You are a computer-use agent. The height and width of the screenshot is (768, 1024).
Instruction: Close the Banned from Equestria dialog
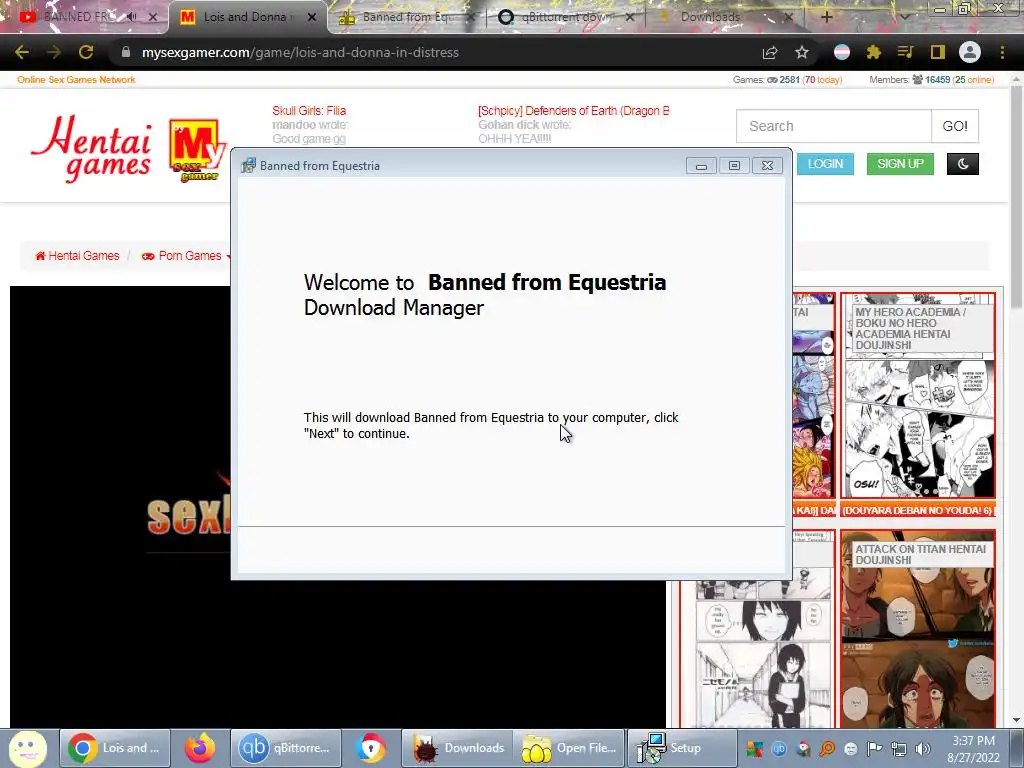767,166
